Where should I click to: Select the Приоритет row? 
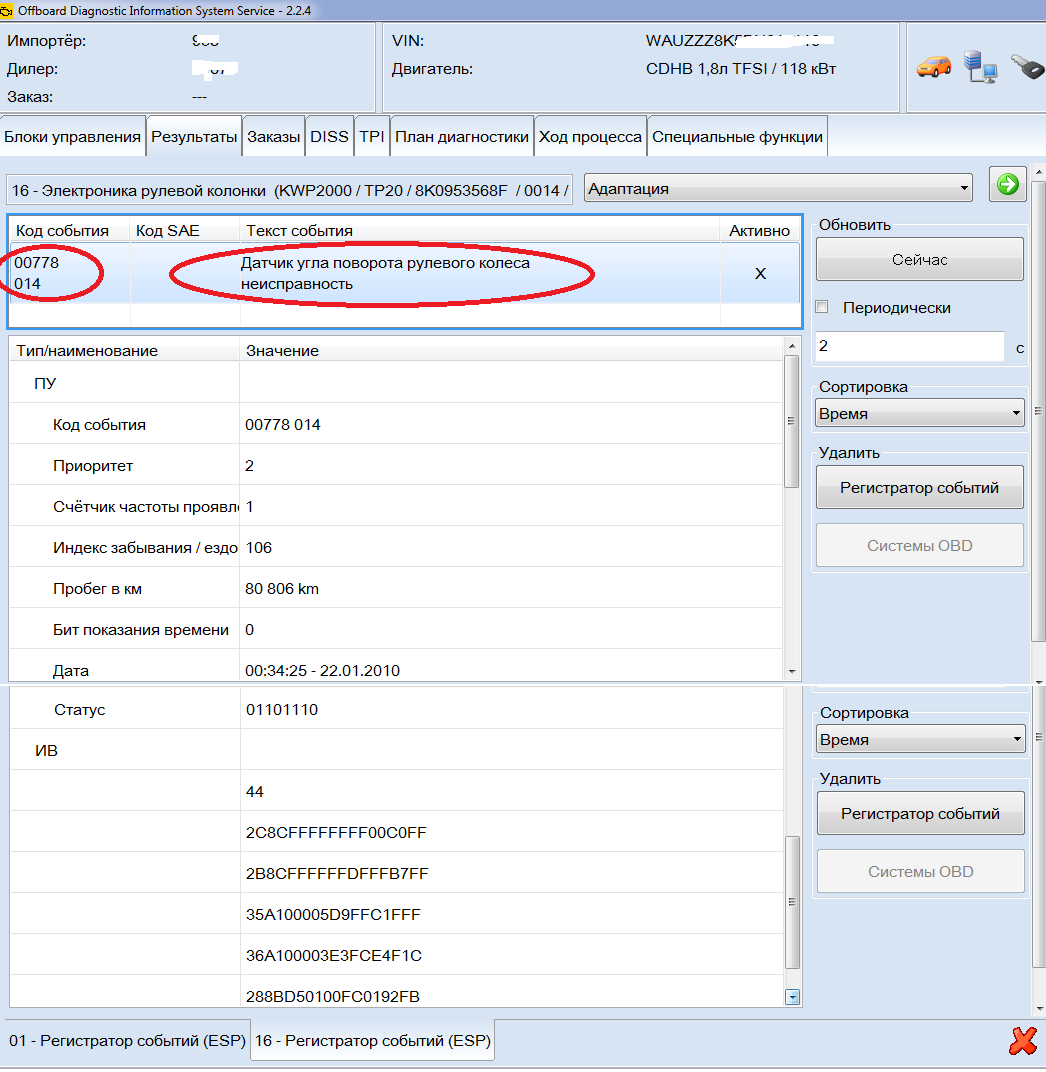click(x=397, y=466)
